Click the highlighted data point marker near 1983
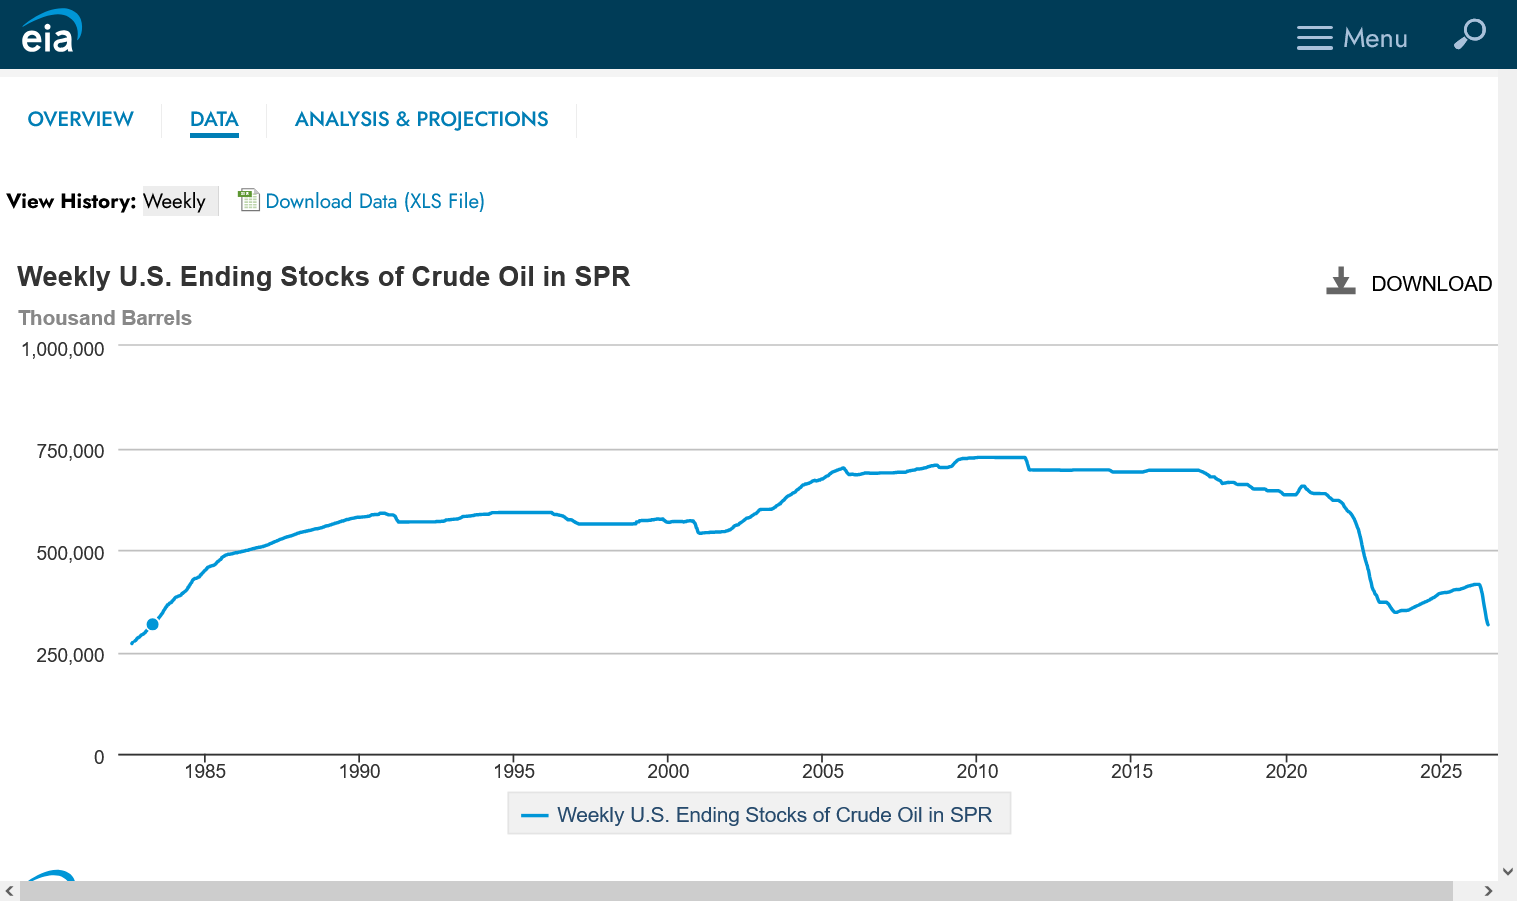The height and width of the screenshot is (901, 1517). pos(152,624)
